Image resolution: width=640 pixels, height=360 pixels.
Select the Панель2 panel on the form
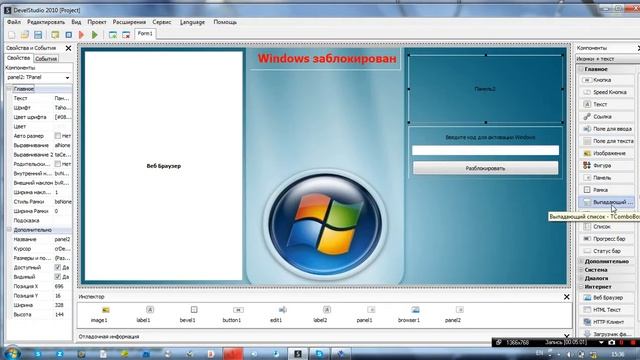[485, 89]
